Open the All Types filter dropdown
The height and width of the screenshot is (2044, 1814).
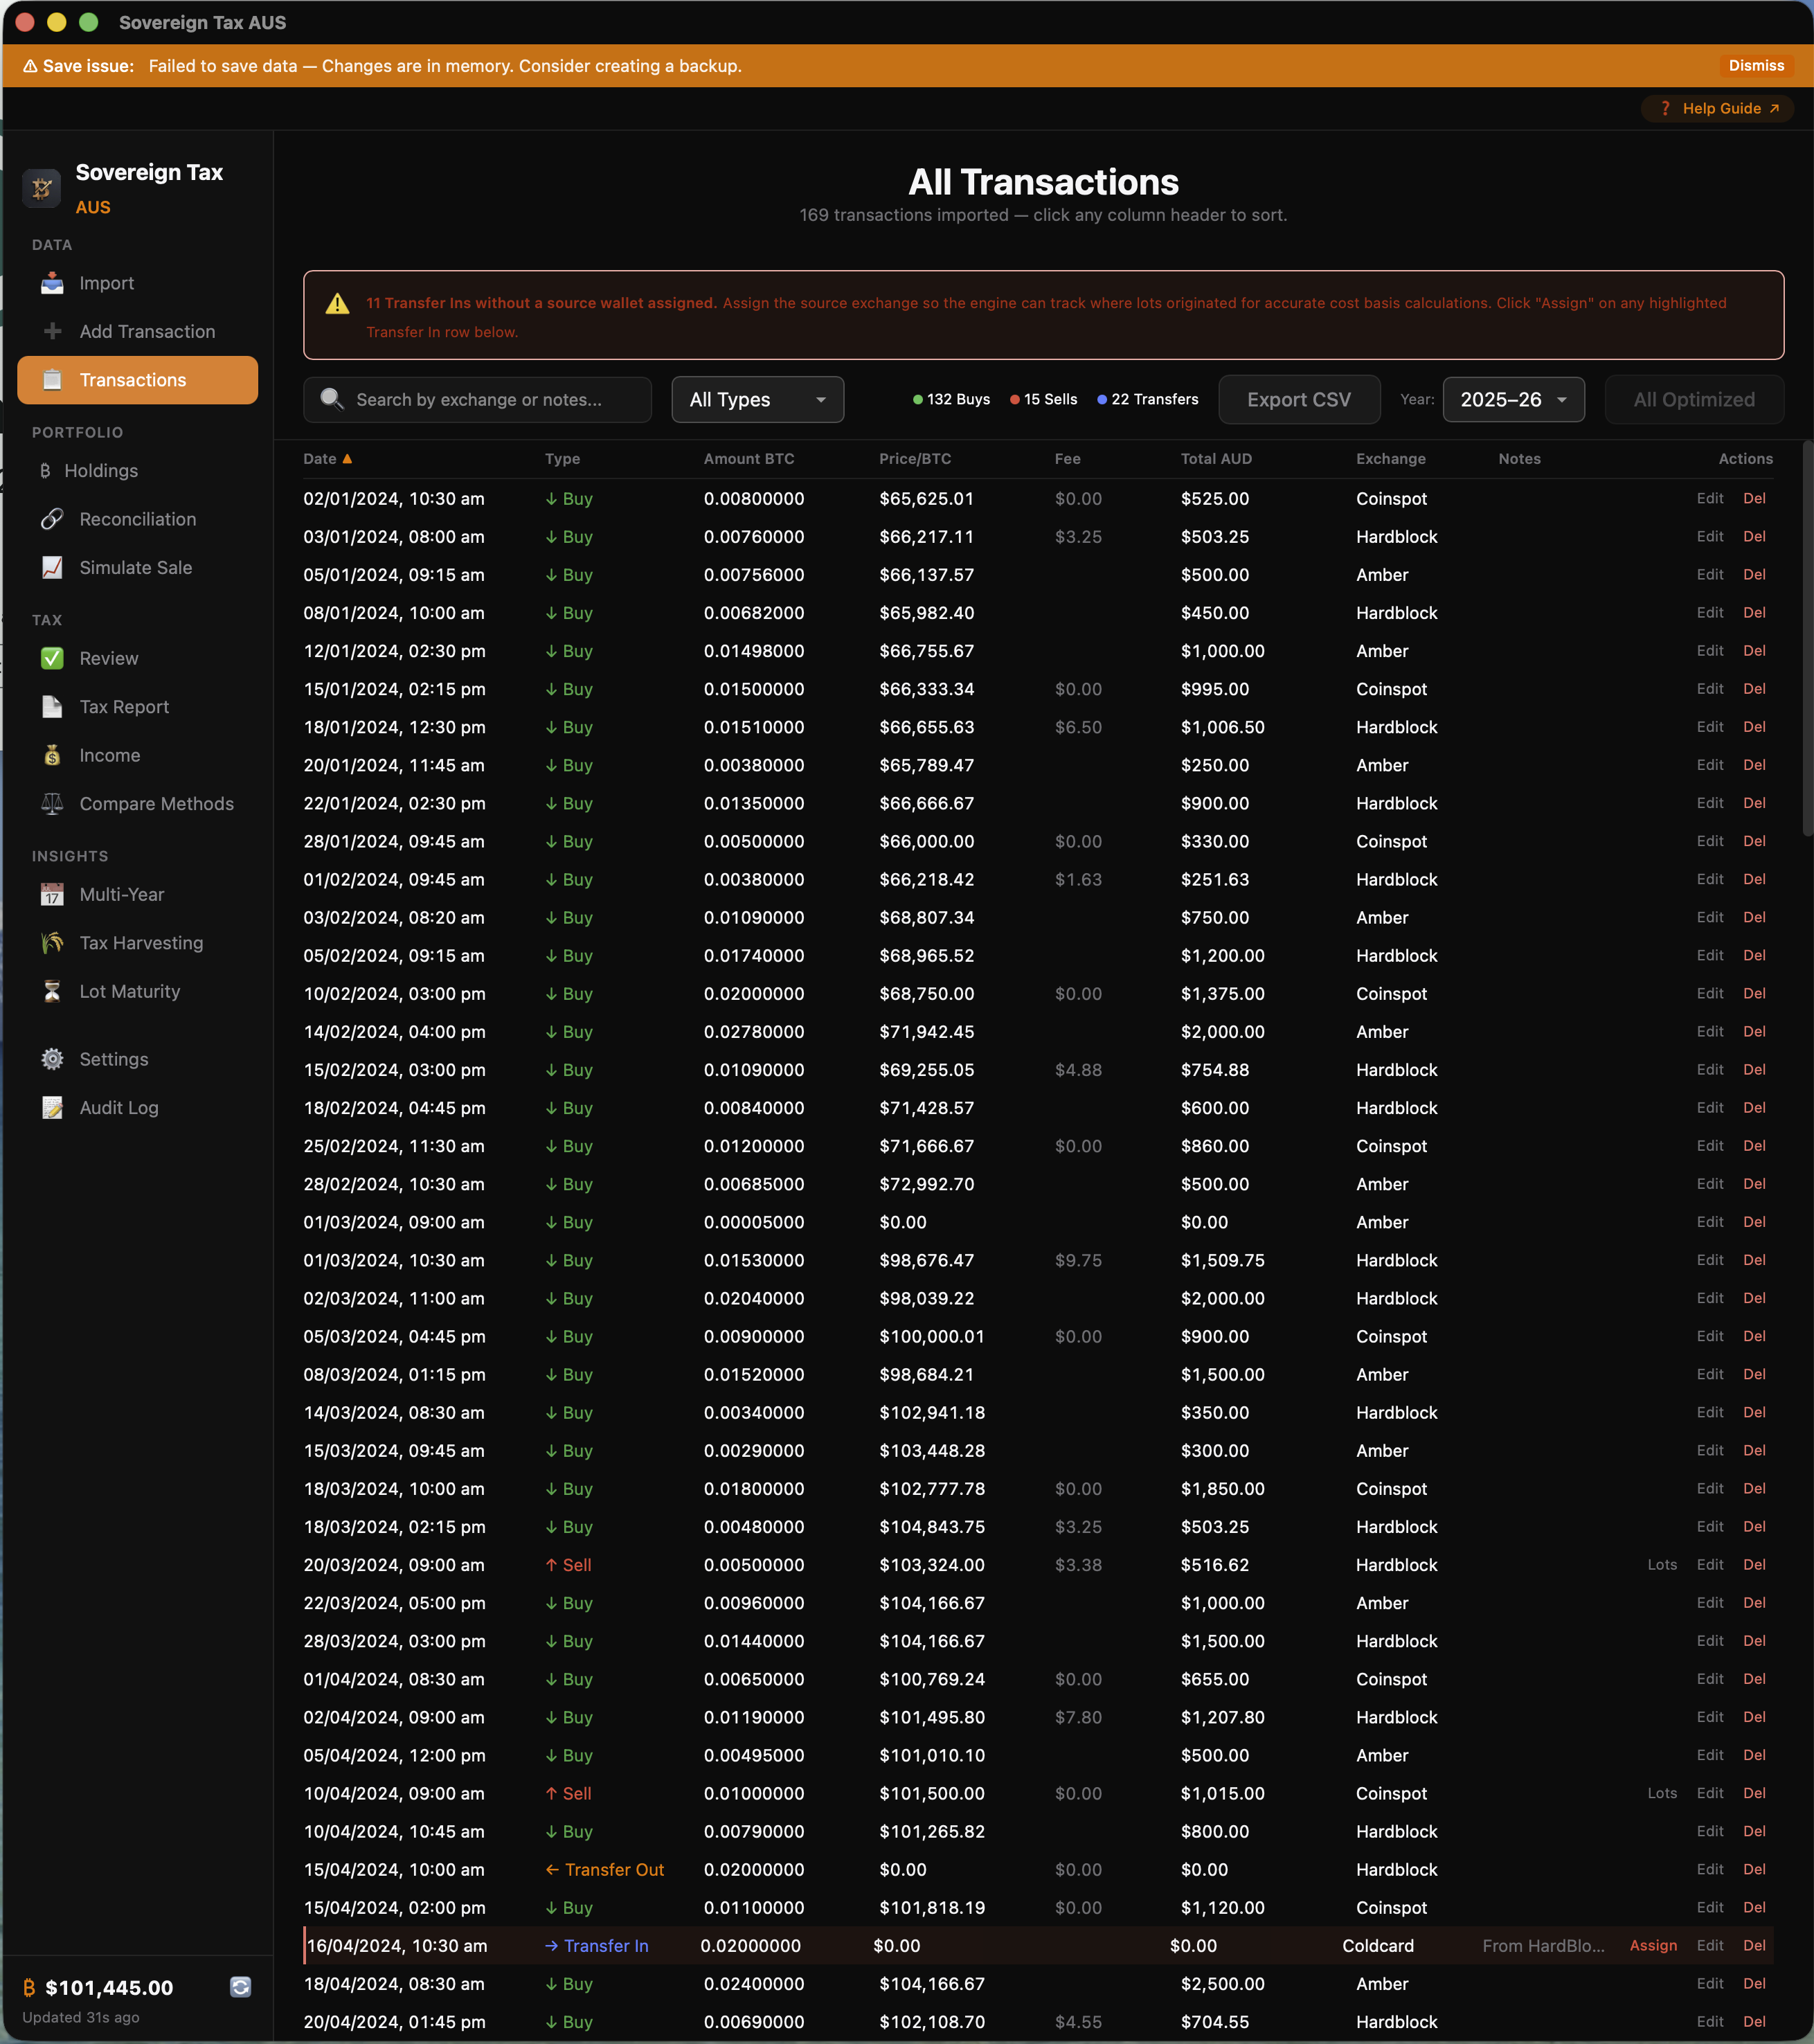pos(757,399)
